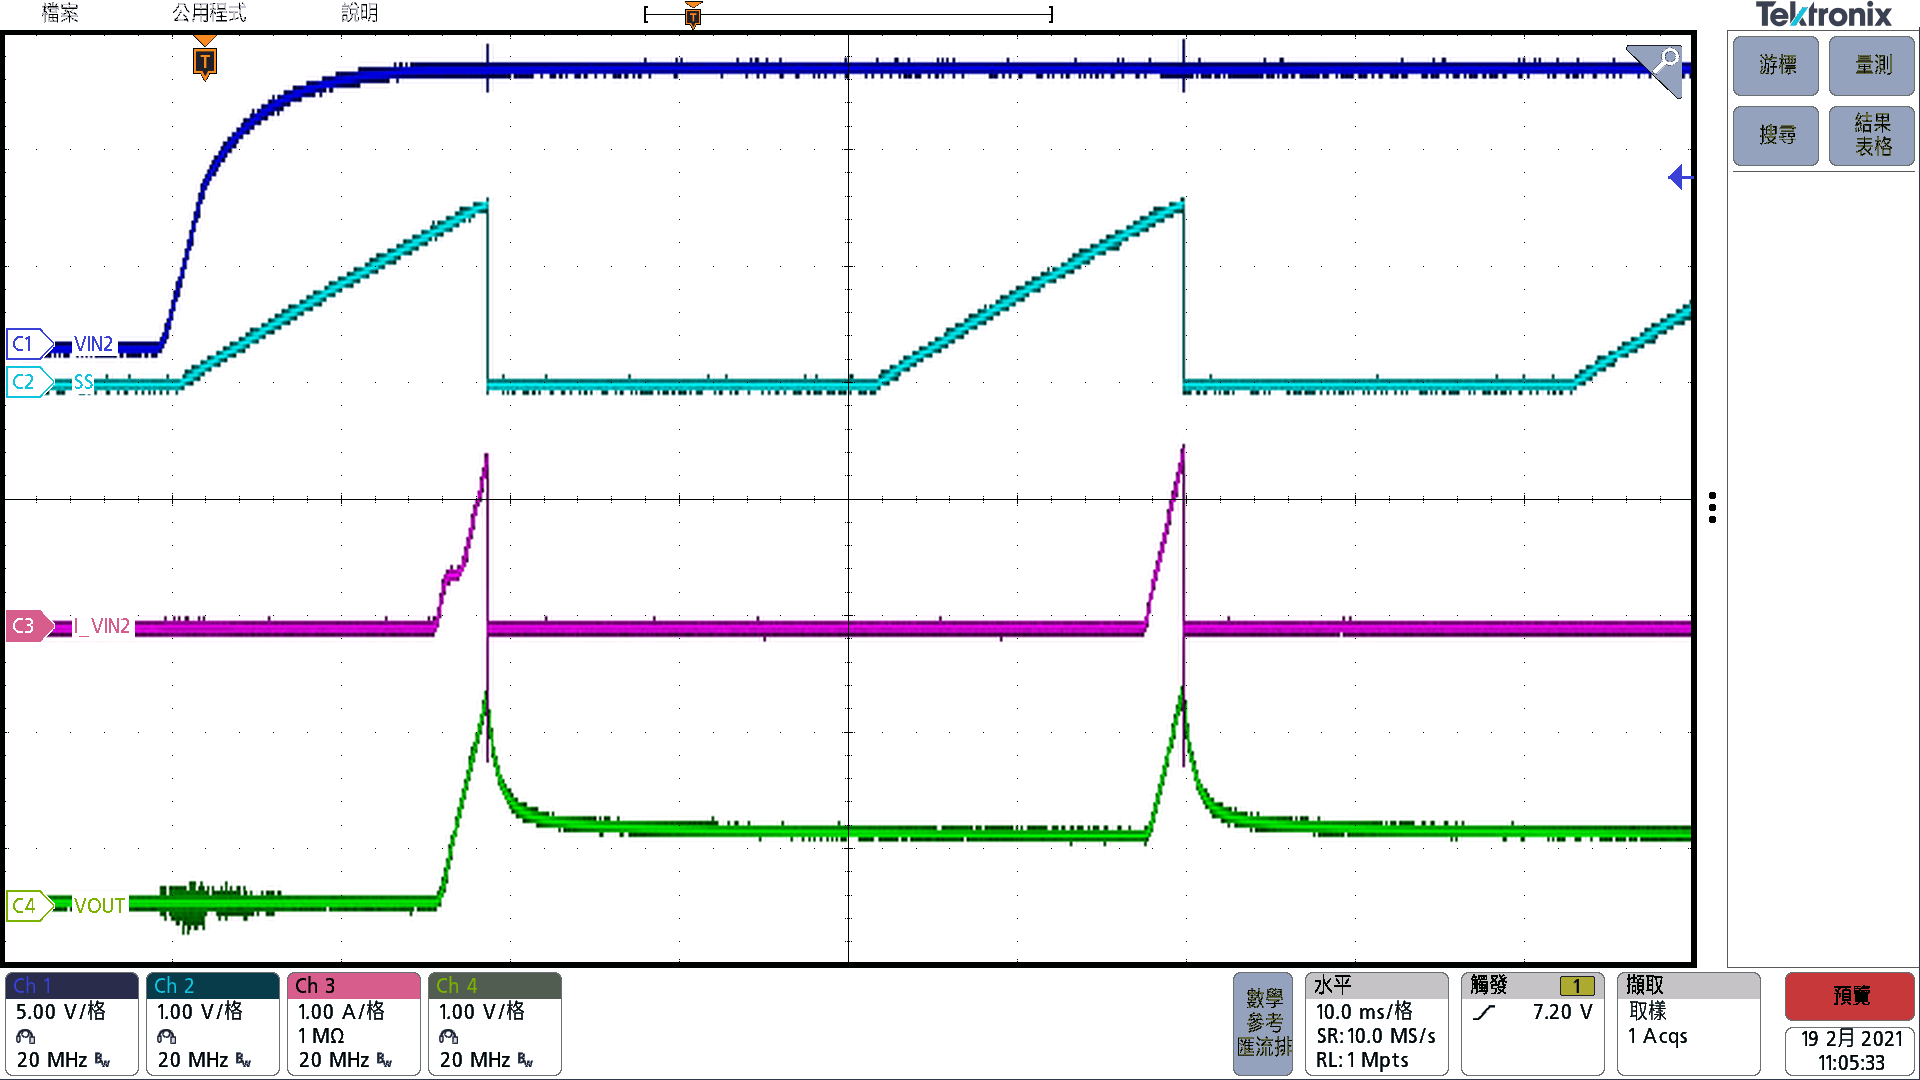Screen dimensions: 1920x1080
Task: Click the 量測 measure button
Action: (1872, 66)
